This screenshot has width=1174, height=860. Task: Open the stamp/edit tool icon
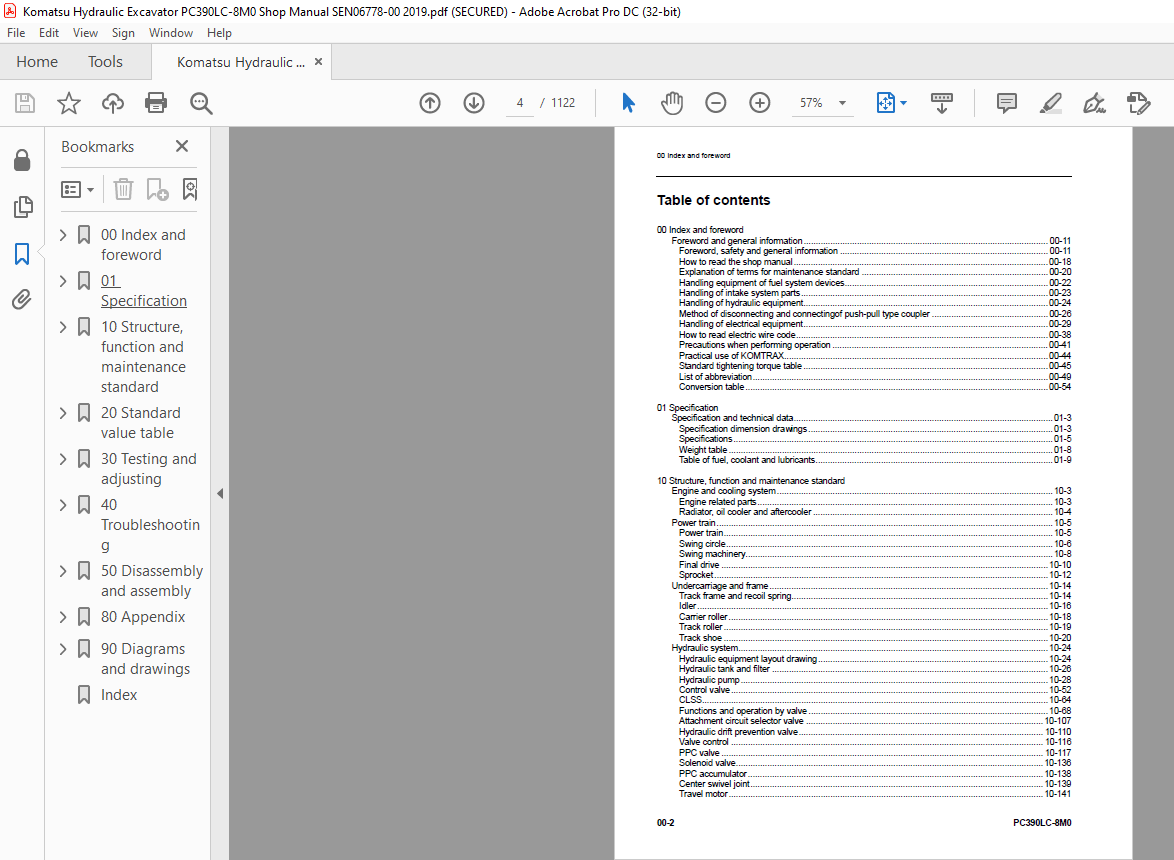(1138, 103)
